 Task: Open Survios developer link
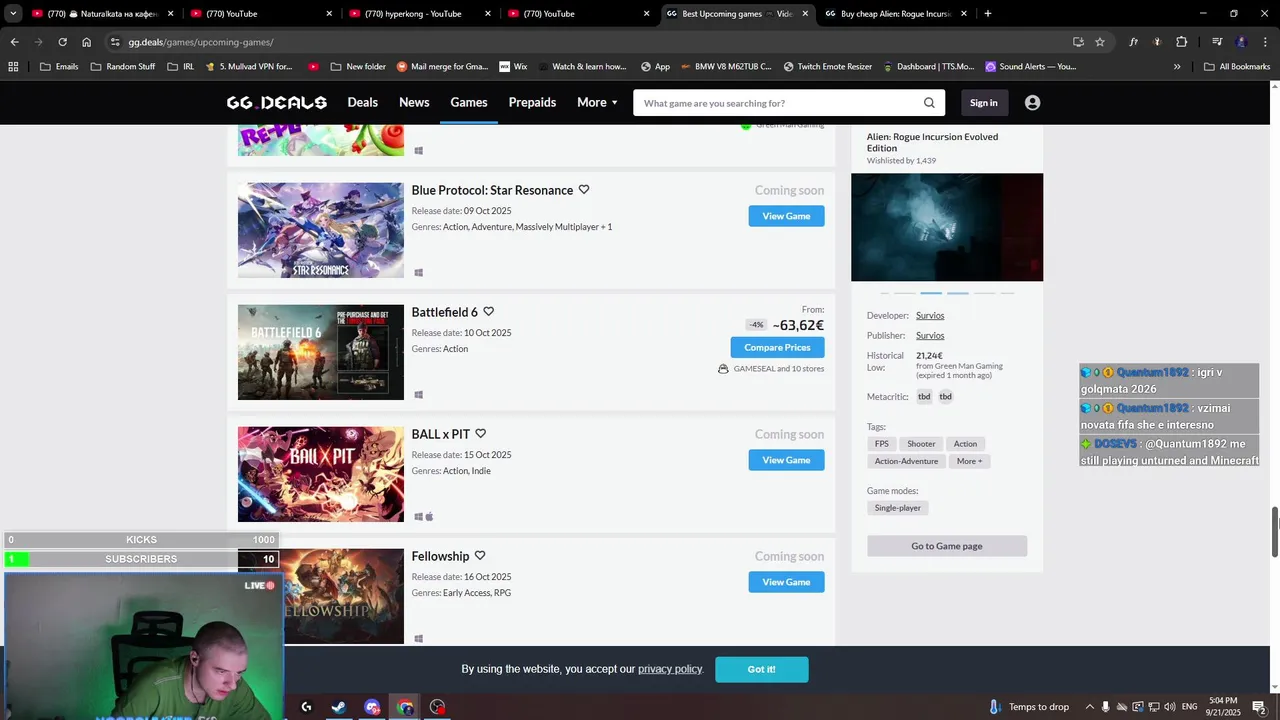click(x=930, y=316)
